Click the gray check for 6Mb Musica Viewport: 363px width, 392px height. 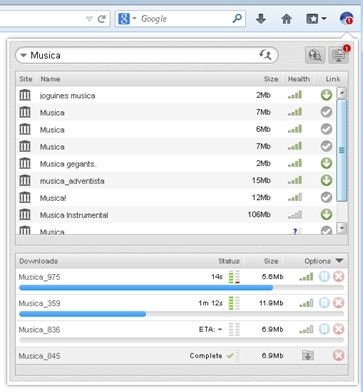[326, 129]
